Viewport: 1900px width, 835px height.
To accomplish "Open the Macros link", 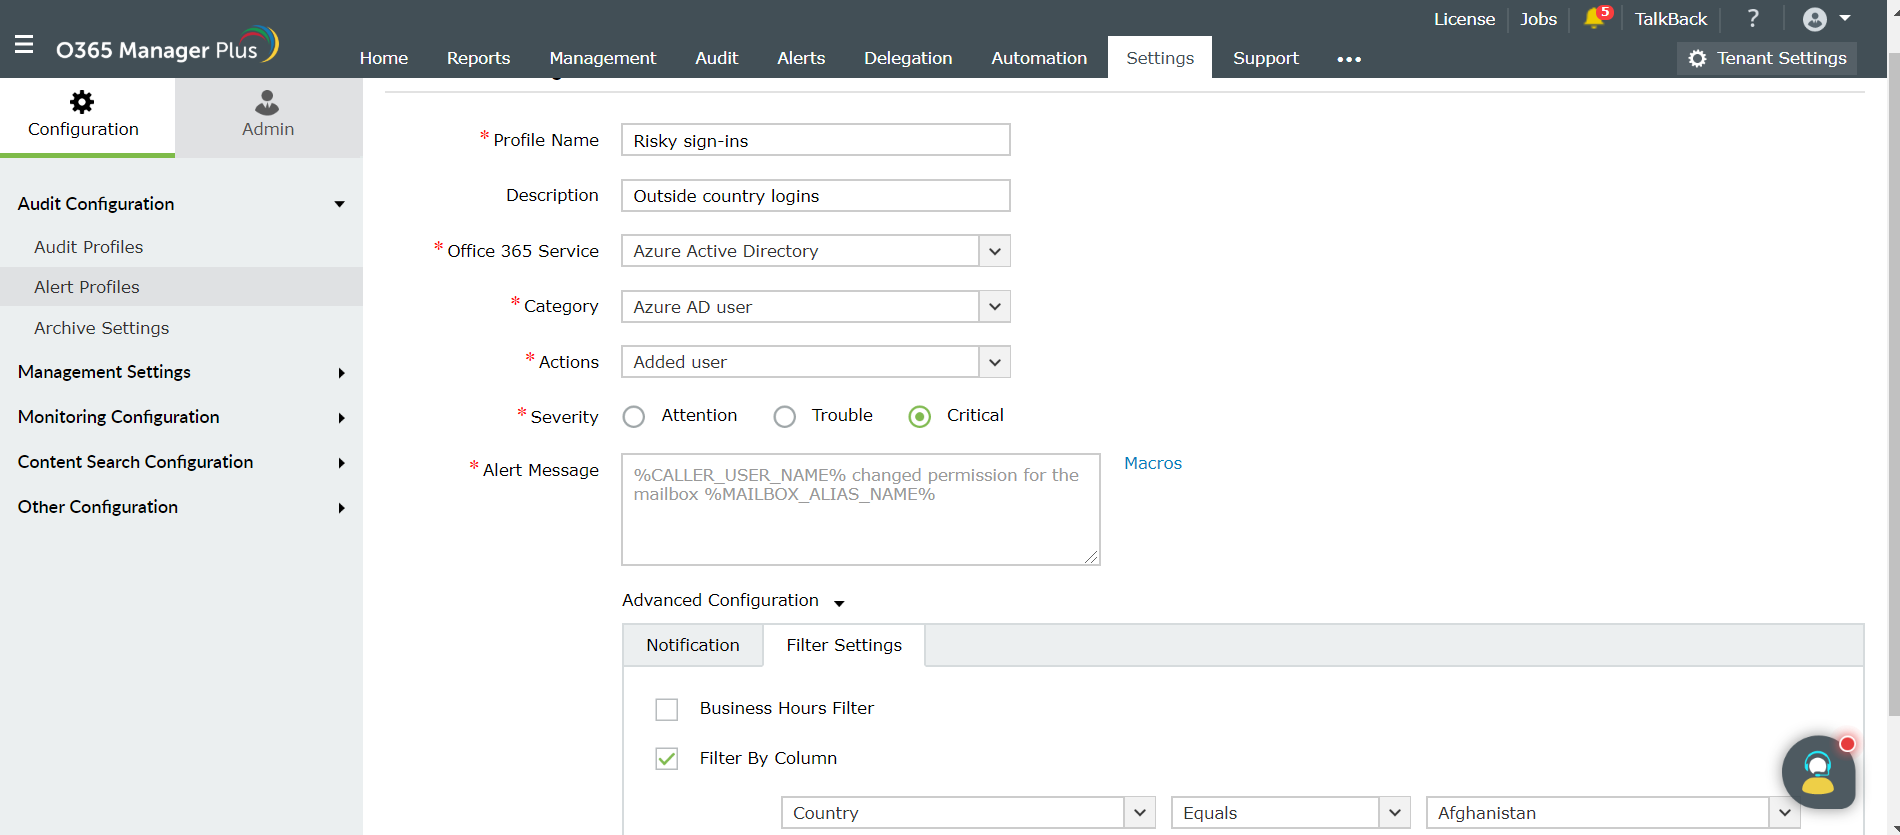I will tap(1153, 463).
